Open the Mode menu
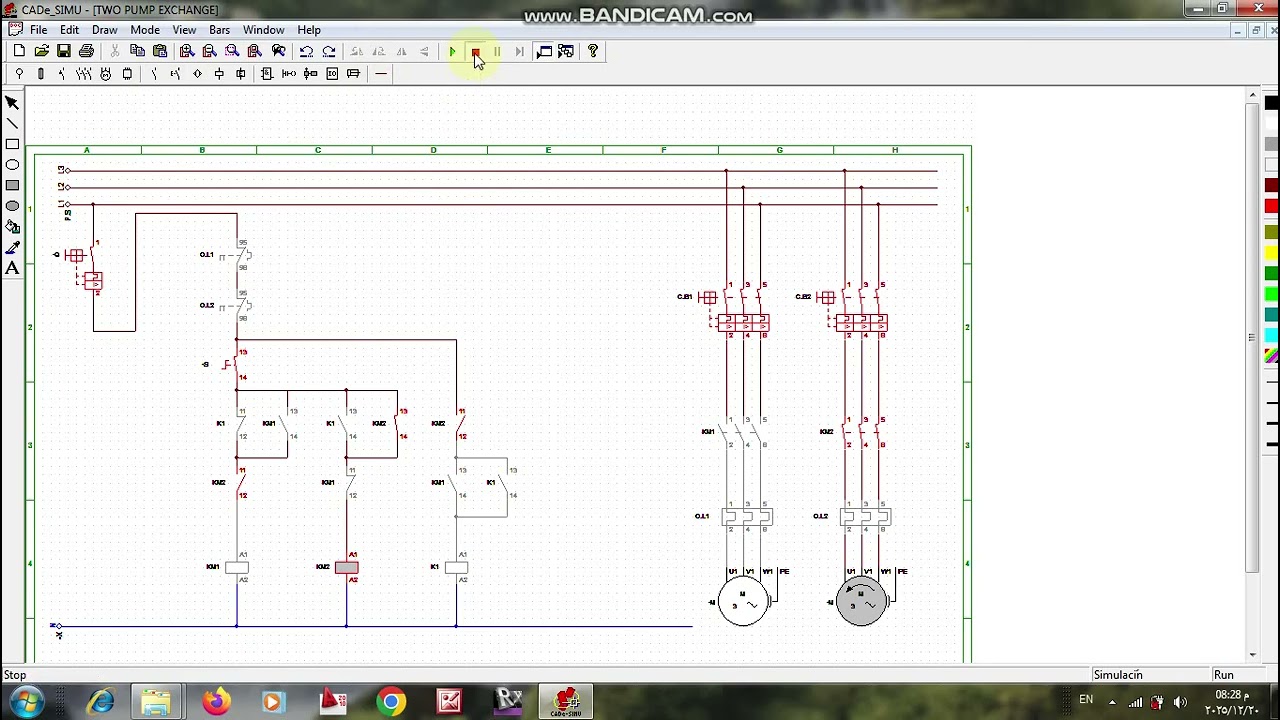The image size is (1280, 720). tap(145, 30)
